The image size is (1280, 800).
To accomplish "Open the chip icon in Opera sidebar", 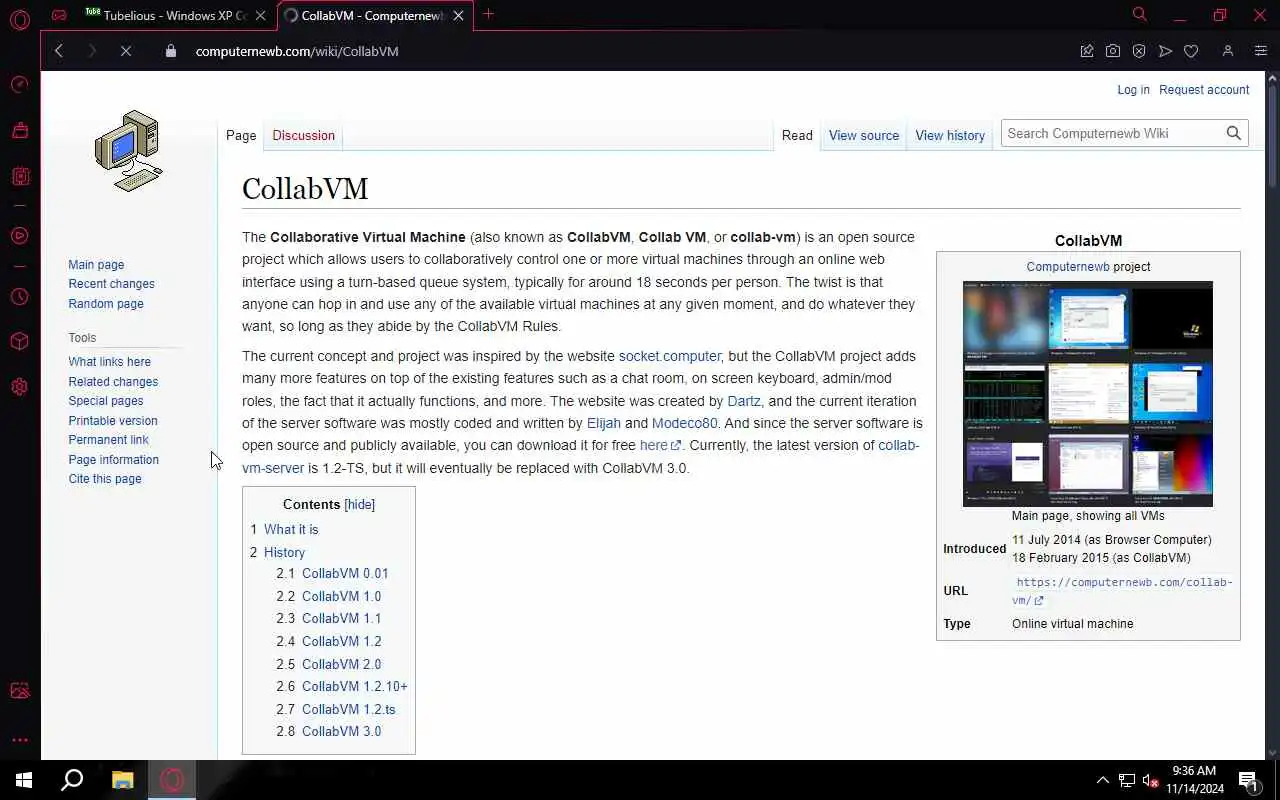I will tap(19, 176).
